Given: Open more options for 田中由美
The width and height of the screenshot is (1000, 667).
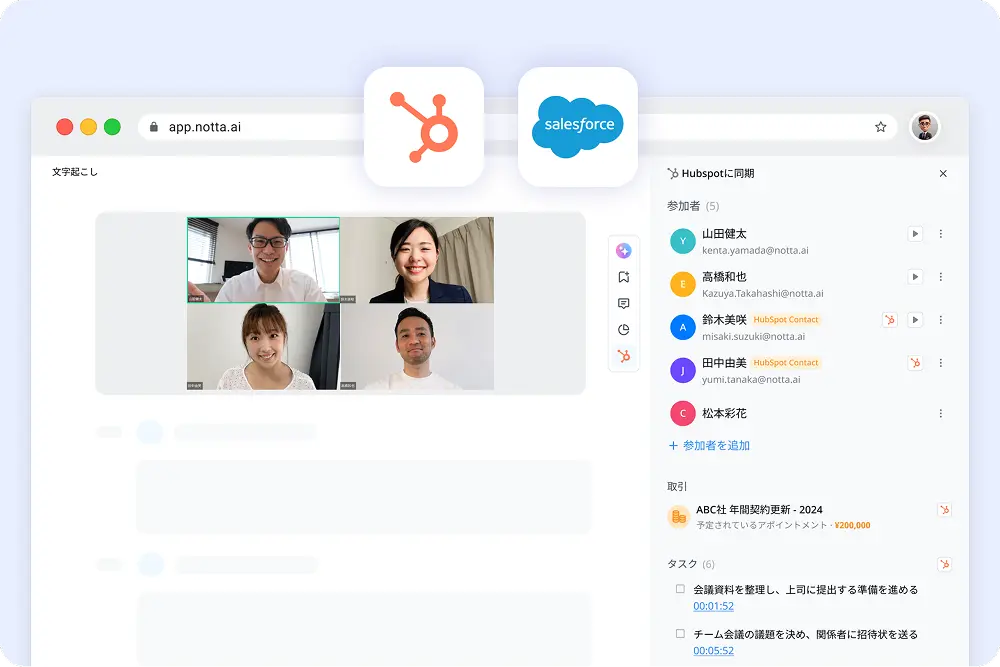Looking at the screenshot, I should point(941,363).
